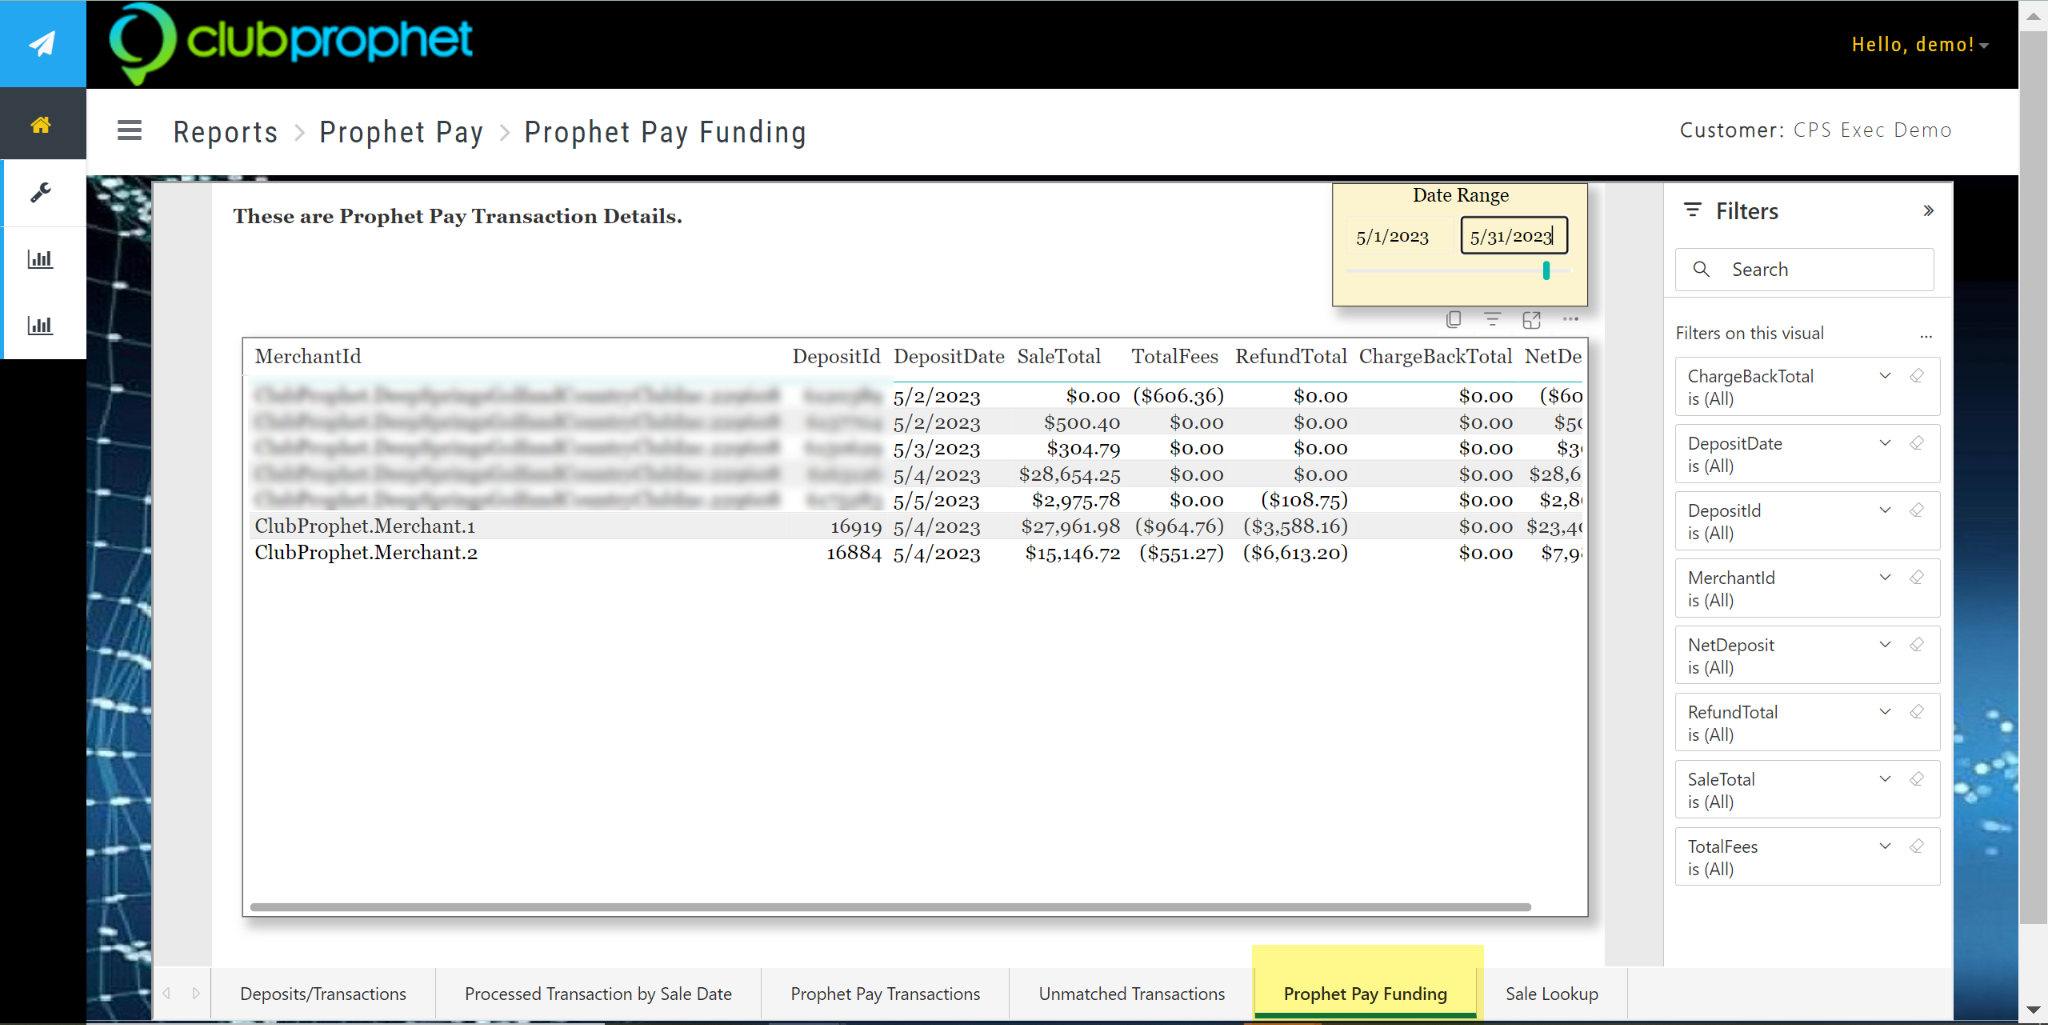2048x1025 pixels.
Task: Click DepositId 16919 cell
Action: pyautogui.click(x=856, y=526)
